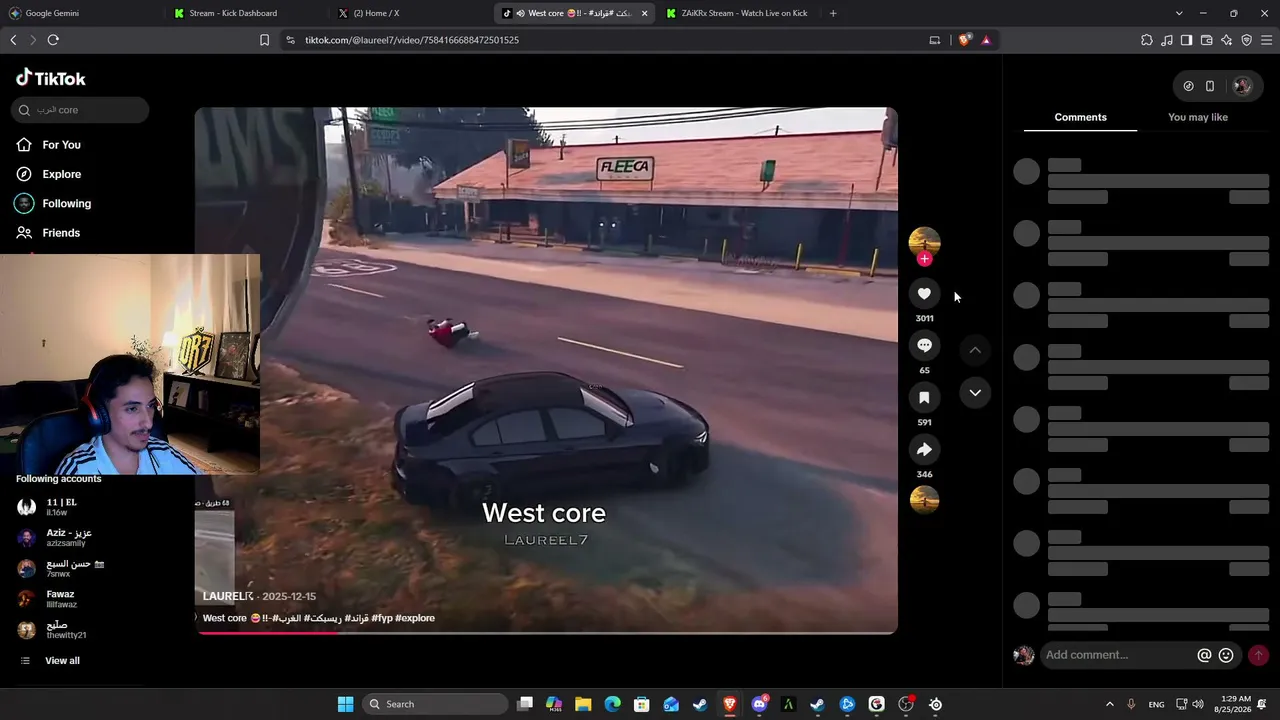This screenshot has height=720, width=1280.
Task: Open the spinning sound disc thumbnail
Action: coord(924,498)
